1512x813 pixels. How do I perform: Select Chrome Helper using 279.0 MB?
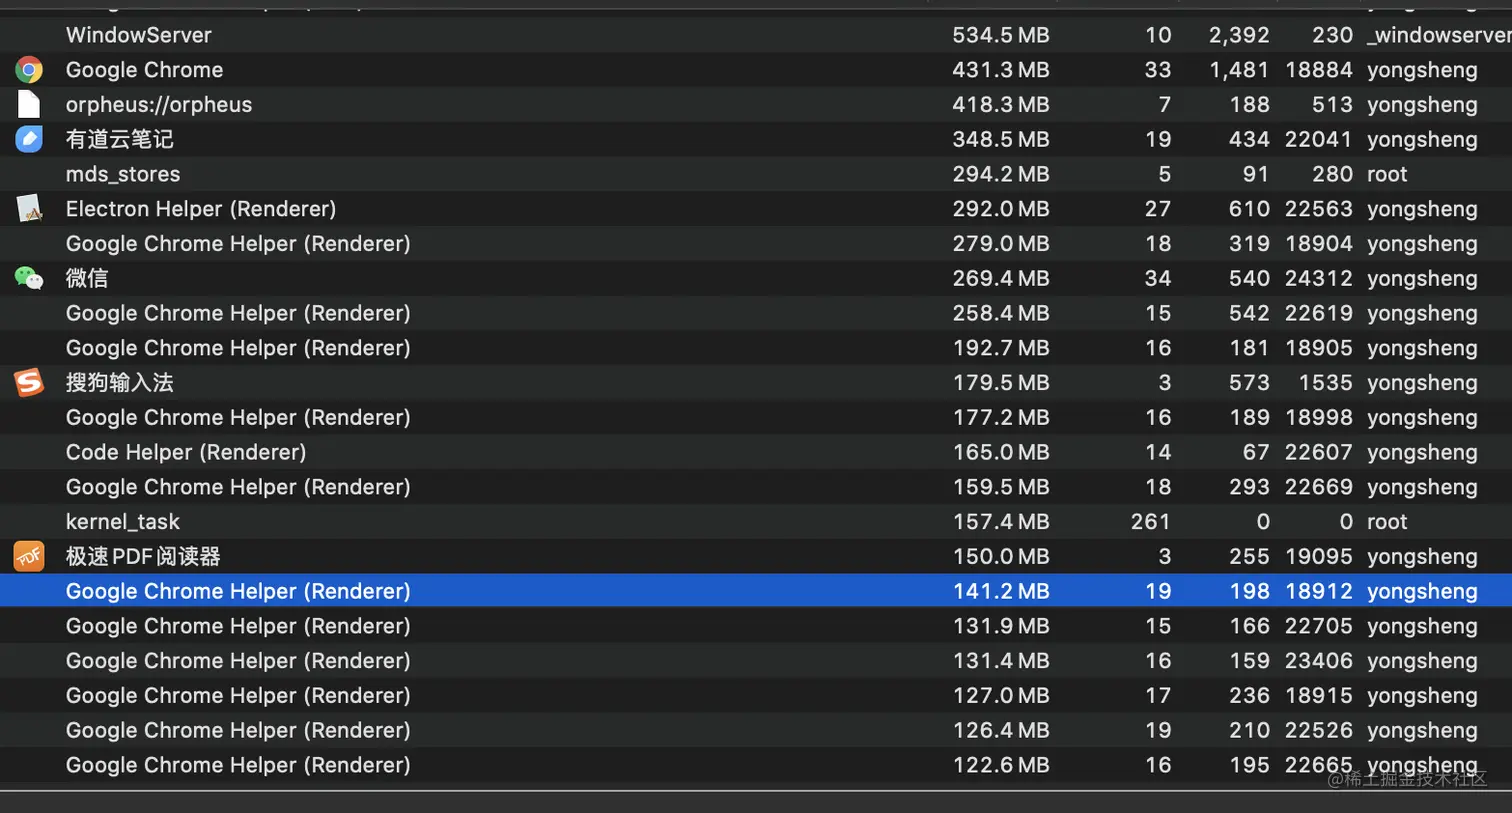(238, 244)
